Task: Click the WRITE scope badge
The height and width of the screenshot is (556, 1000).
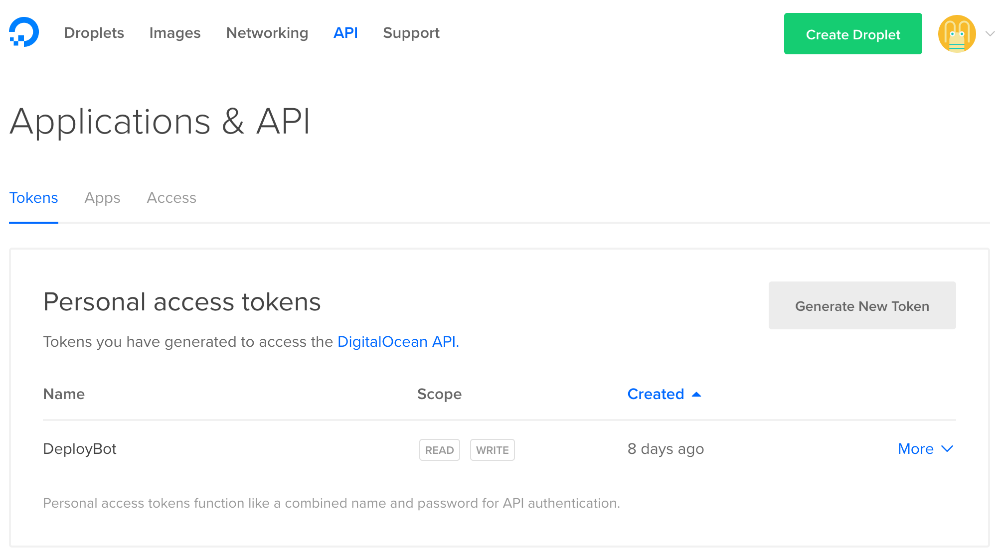Action: (492, 450)
